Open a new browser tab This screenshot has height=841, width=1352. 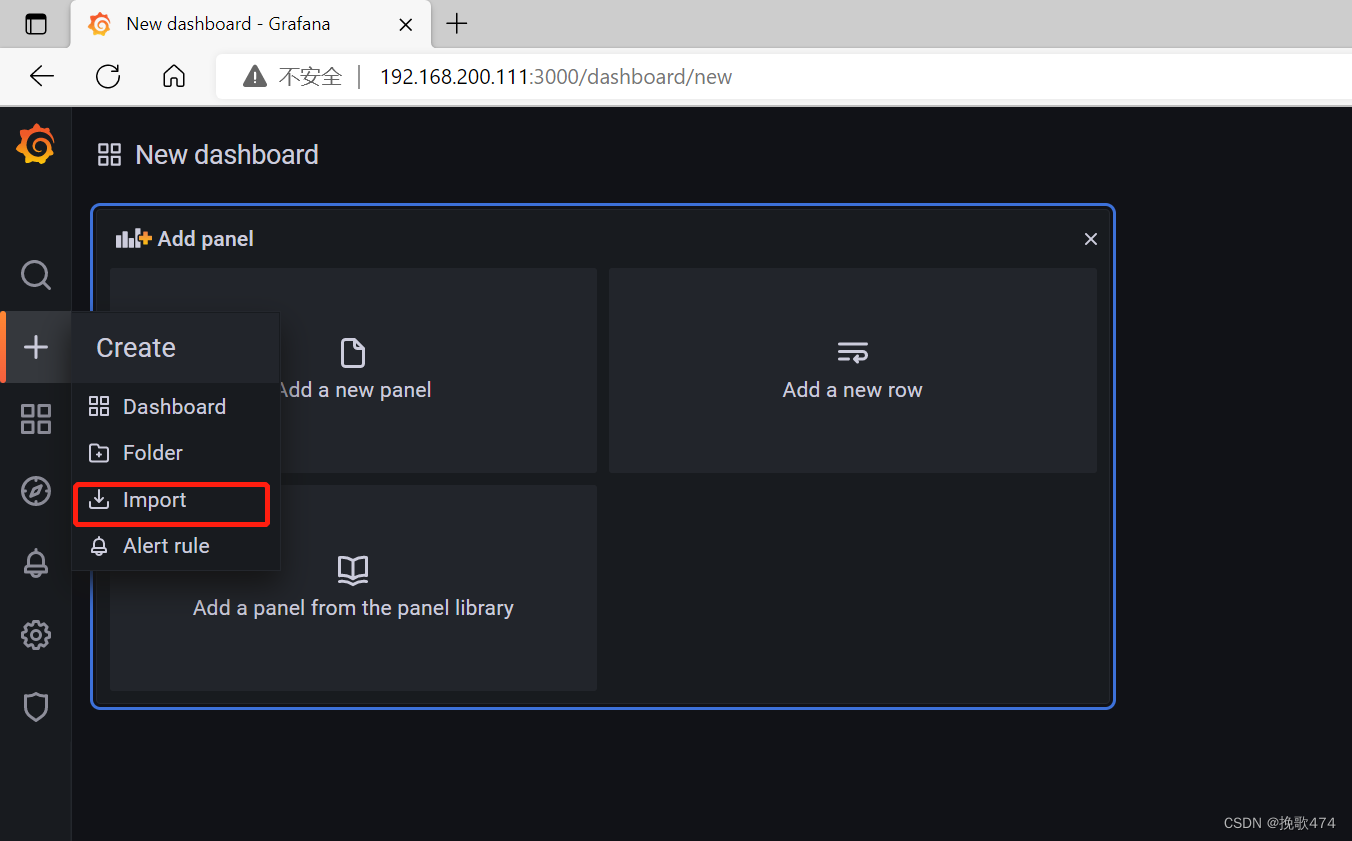pos(456,23)
